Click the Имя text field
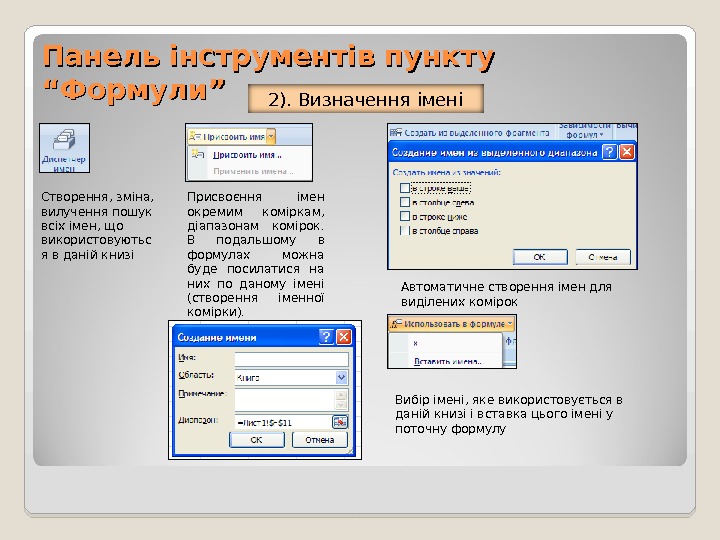Viewport: 720px width, 540px height. tap(292, 359)
